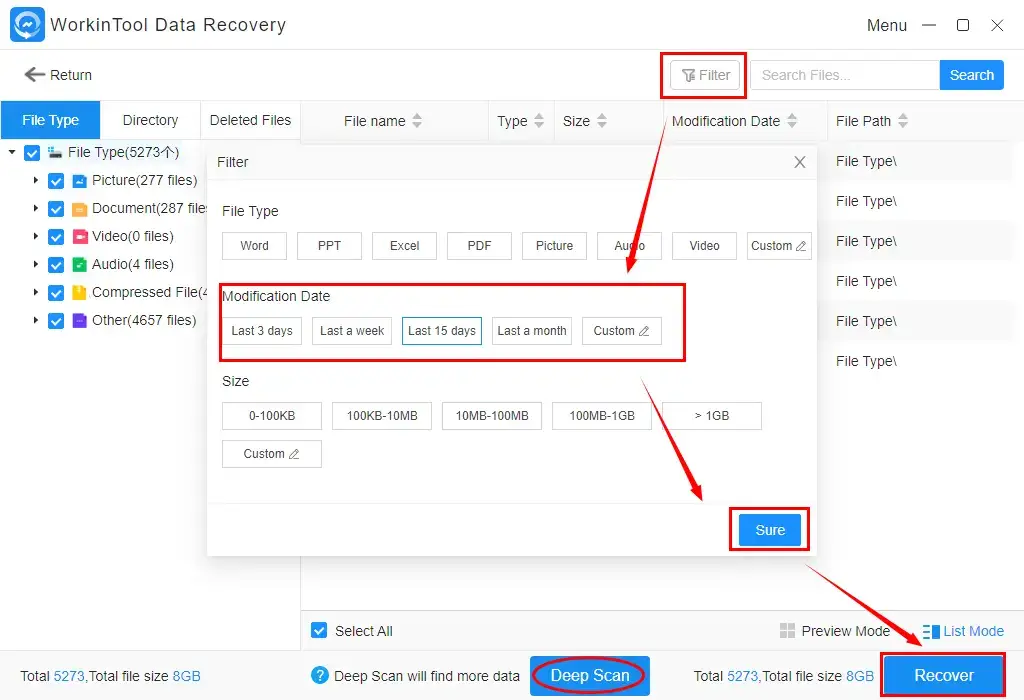Sort by Modification Date column arrows
This screenshot has width=1024, height=700.
pos(792,121)
